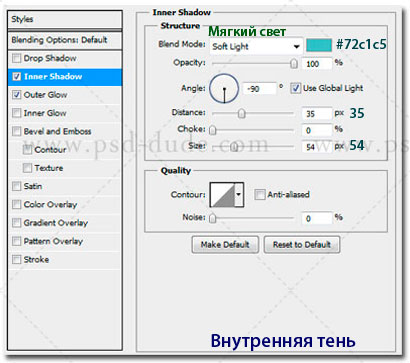Open the Blend Mode Soft Light dropdown
Screen dimensions: 410x363
(256, 46)
